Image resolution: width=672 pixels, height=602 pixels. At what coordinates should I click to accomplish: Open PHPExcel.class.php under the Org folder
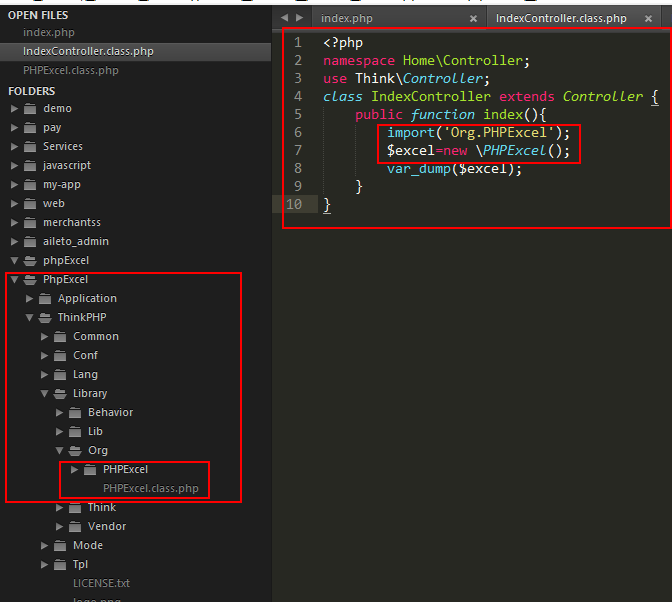pos(150,488)
